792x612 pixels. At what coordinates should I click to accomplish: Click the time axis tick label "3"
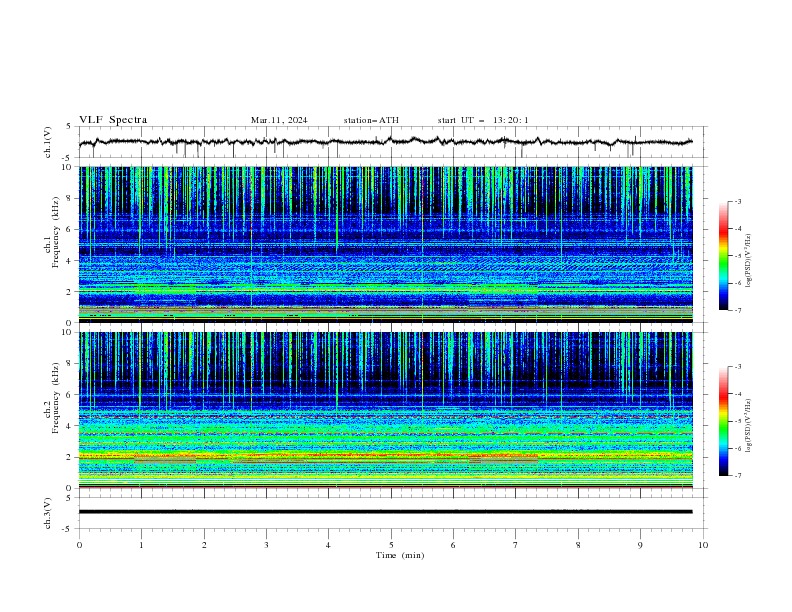pos(266,545)
